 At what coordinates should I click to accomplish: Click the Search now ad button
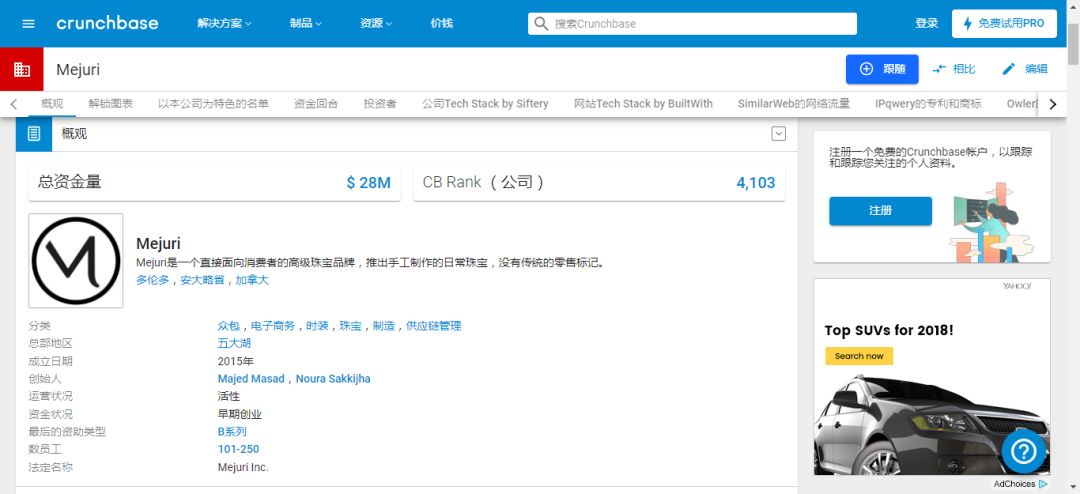coord(859,356)
